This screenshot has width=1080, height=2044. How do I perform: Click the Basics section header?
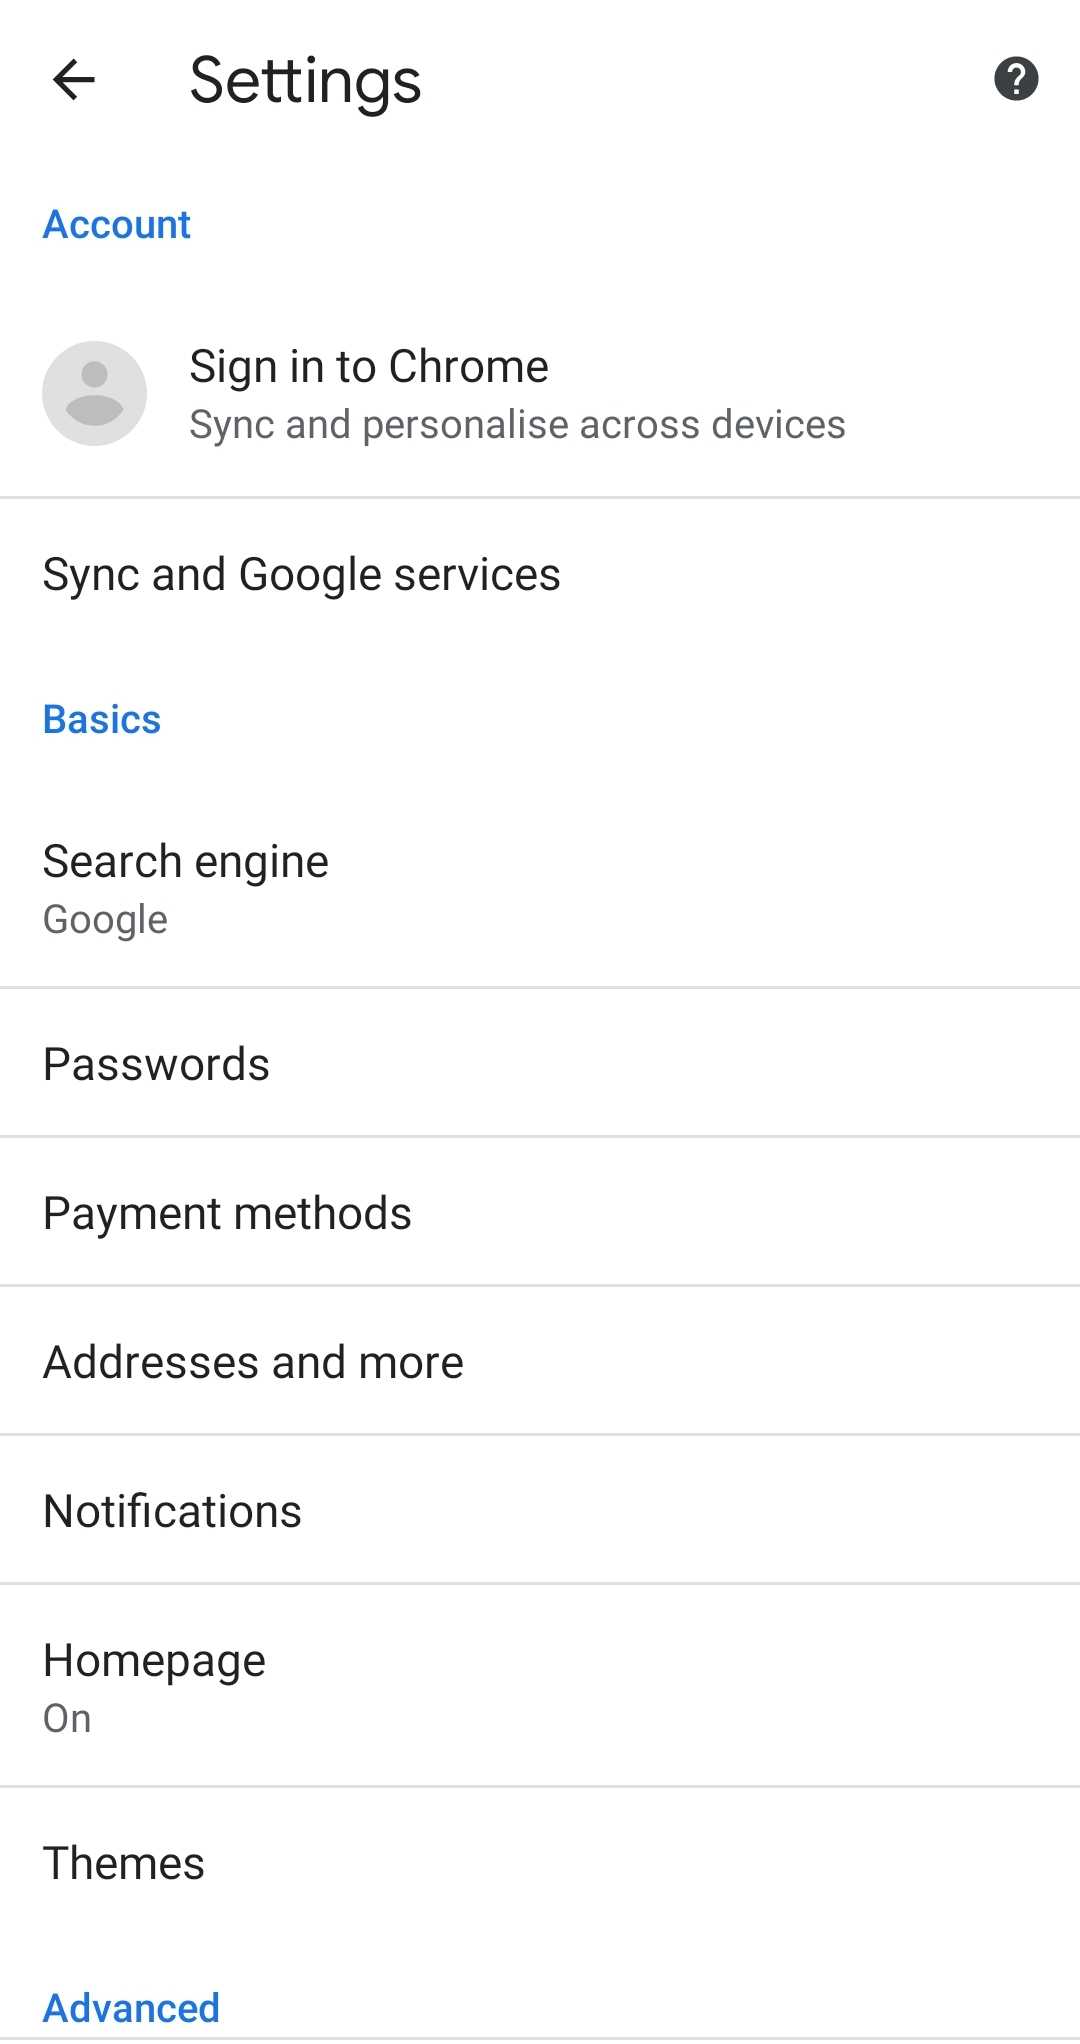101,720
